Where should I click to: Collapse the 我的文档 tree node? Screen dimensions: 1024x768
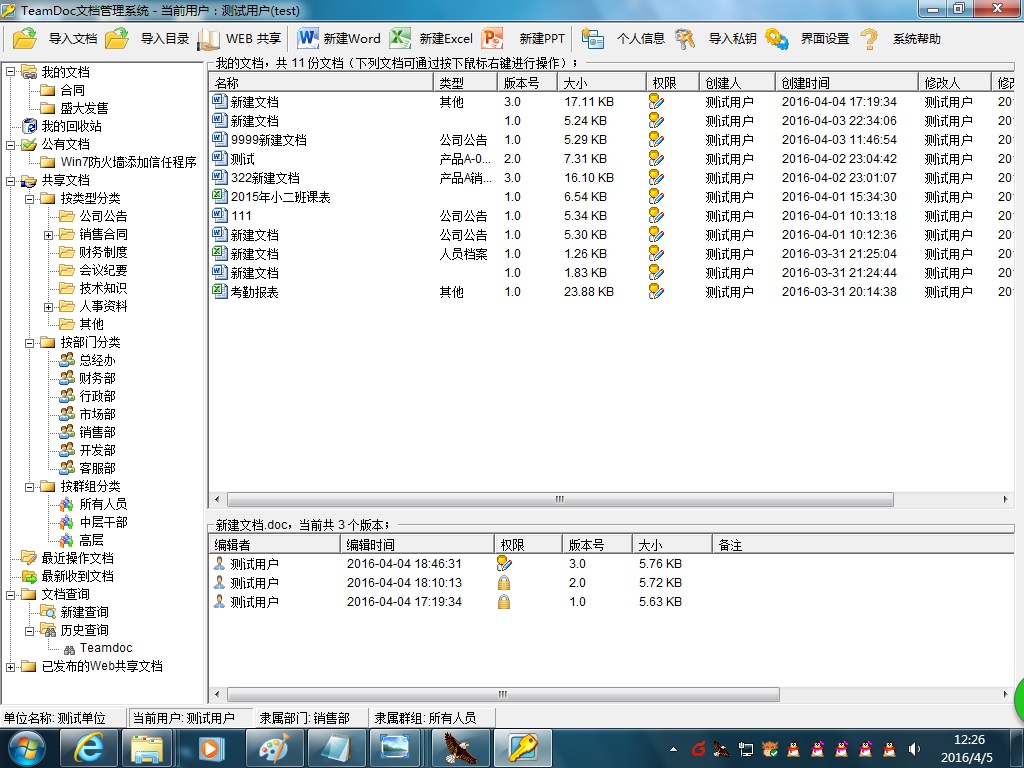tap(11, 72)
